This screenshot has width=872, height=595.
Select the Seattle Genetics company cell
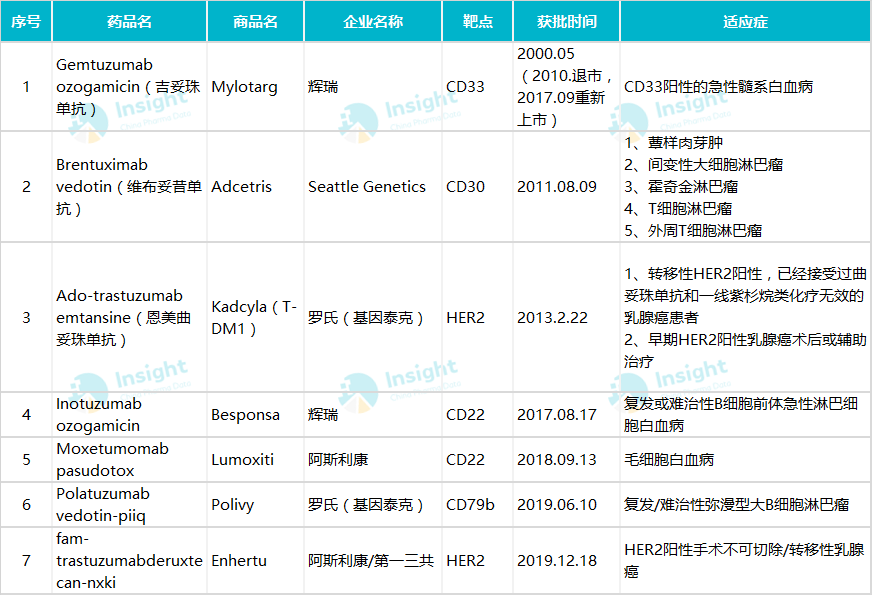tap(373, 187)
